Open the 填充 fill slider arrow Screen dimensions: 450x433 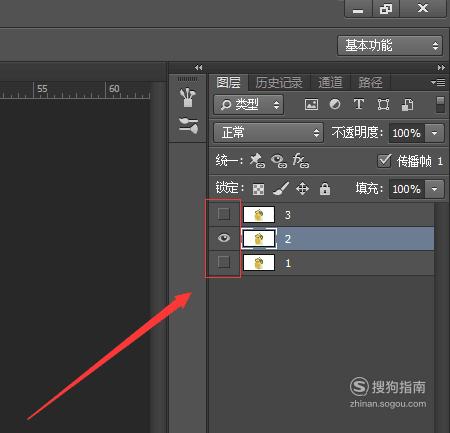coord(434,189)
